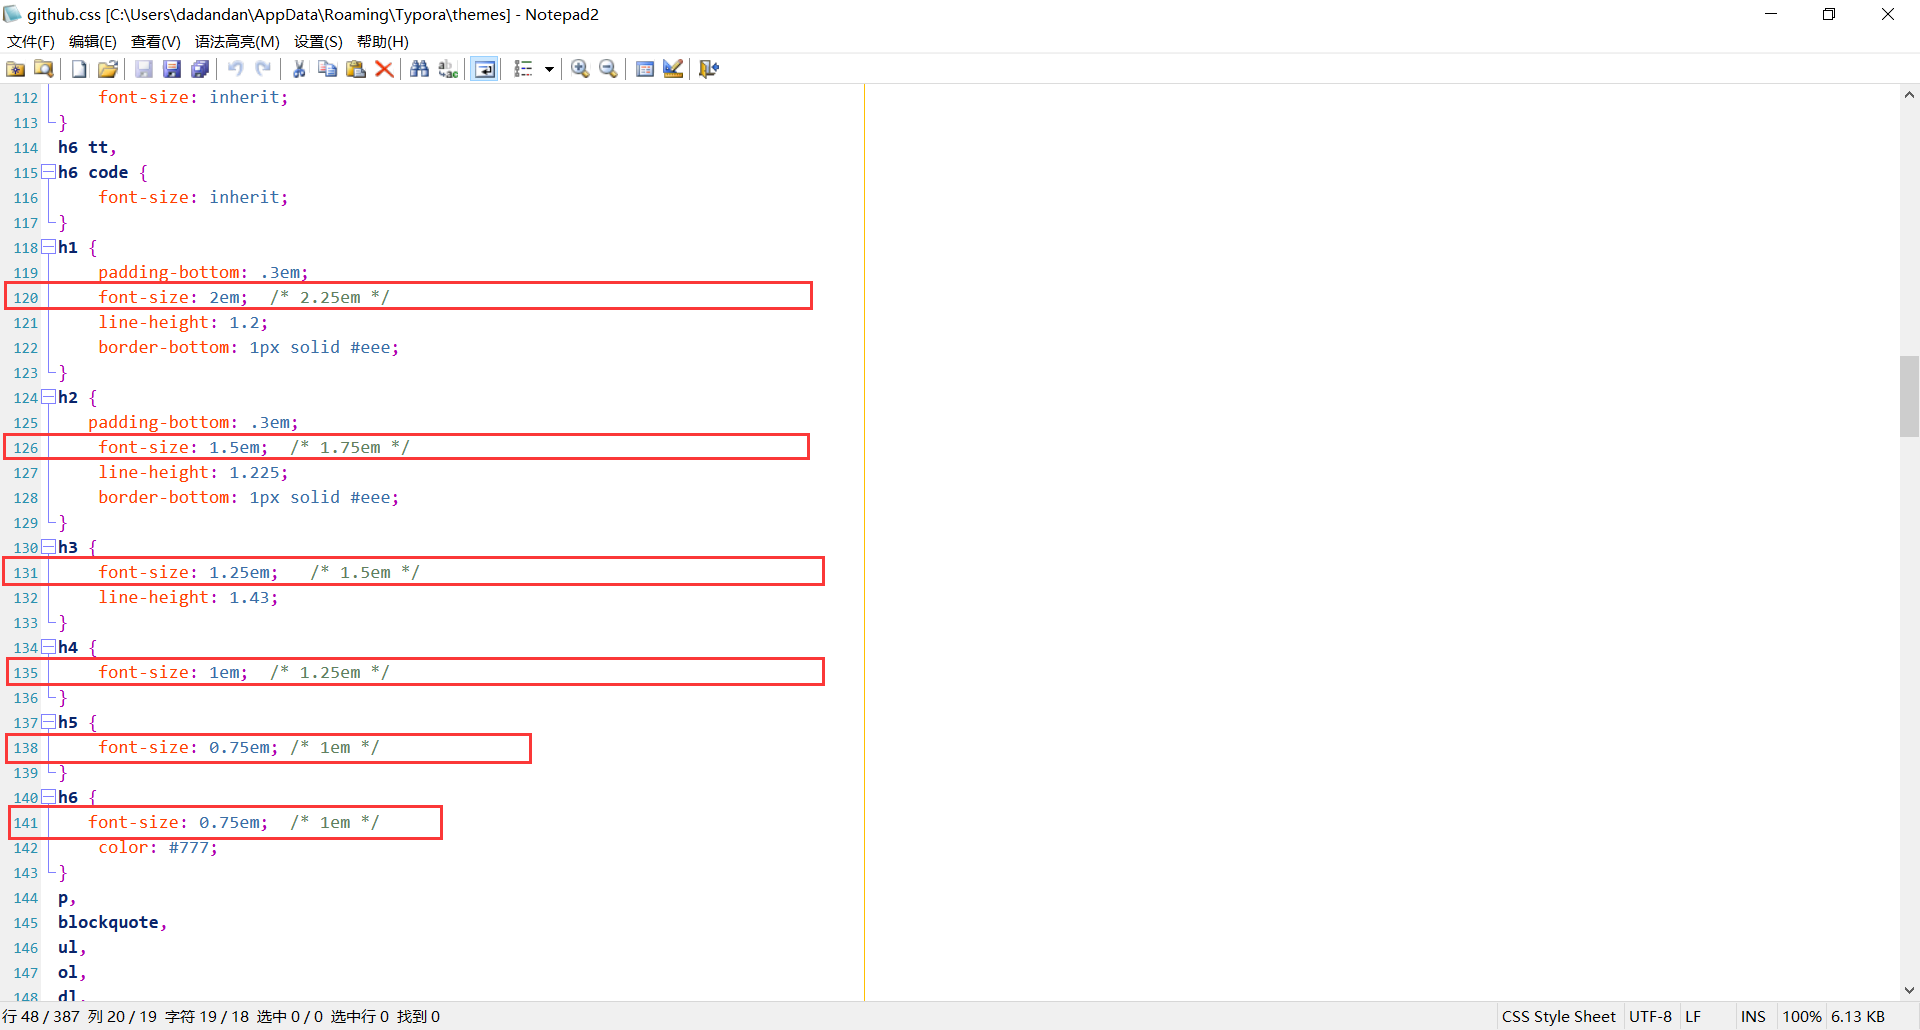Click '列 20 / 19' status entry
This screenshot has width=1920, height=1030.
tap(122, 1017)
